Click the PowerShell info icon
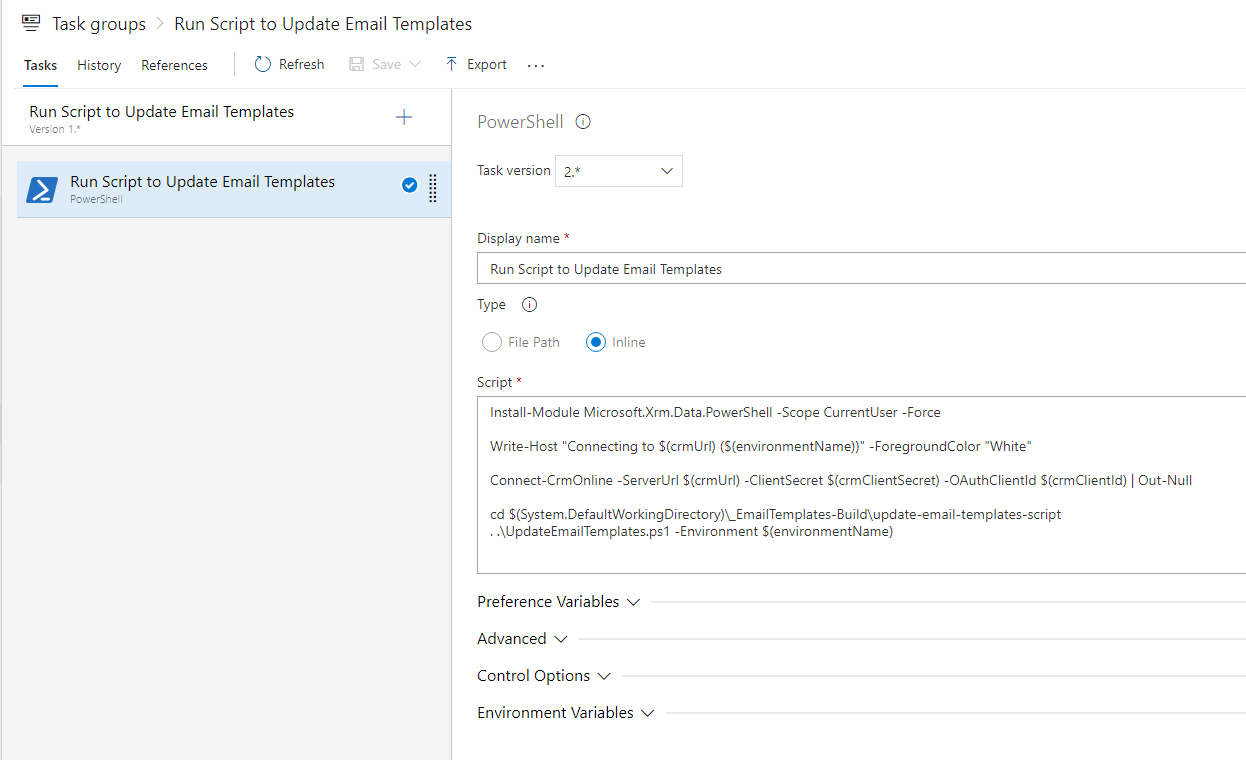 [583, 122]
